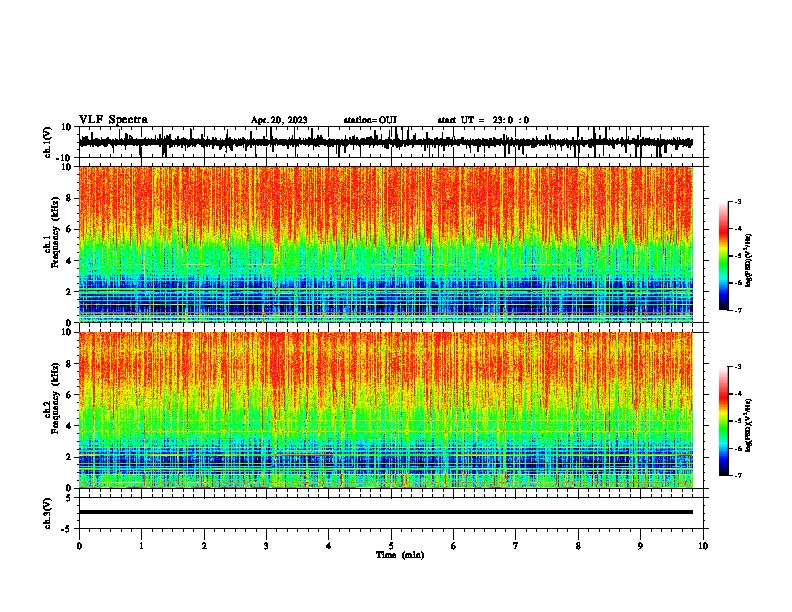
Task: Click the "ch.1(V)" waveform axis label
Action: (x=48, y=142)
